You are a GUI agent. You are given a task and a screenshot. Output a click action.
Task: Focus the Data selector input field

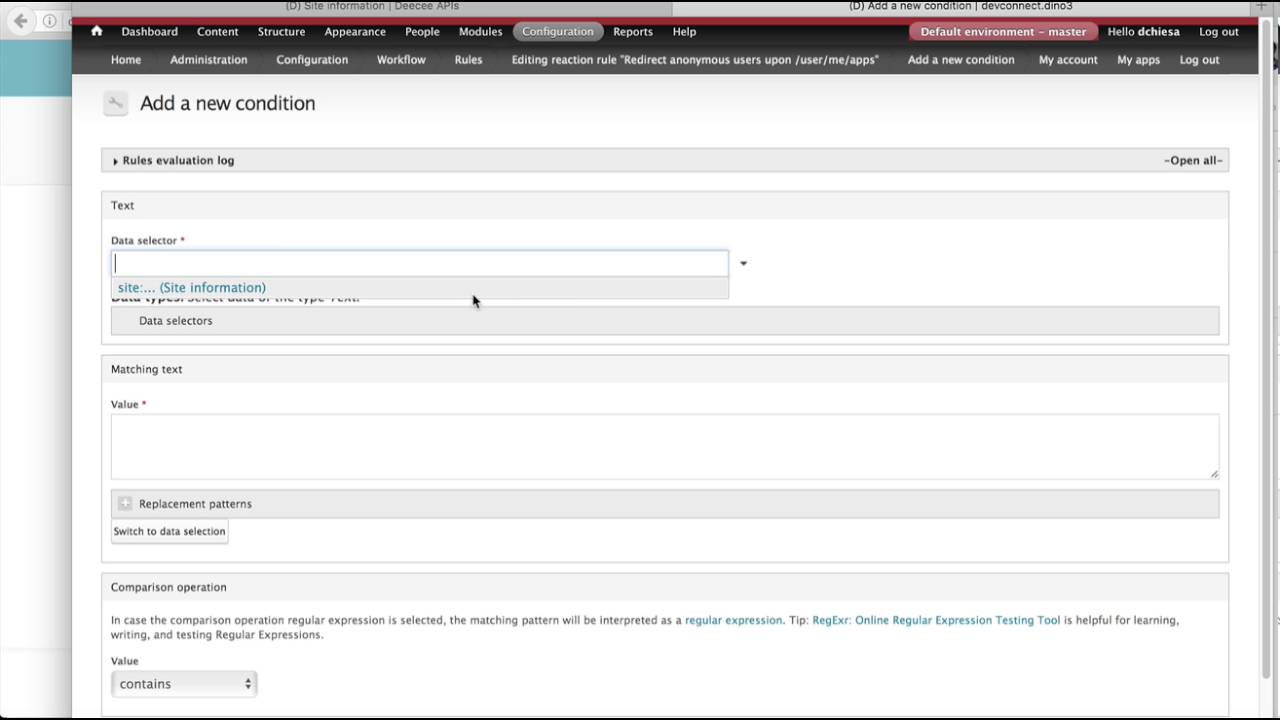420,263
